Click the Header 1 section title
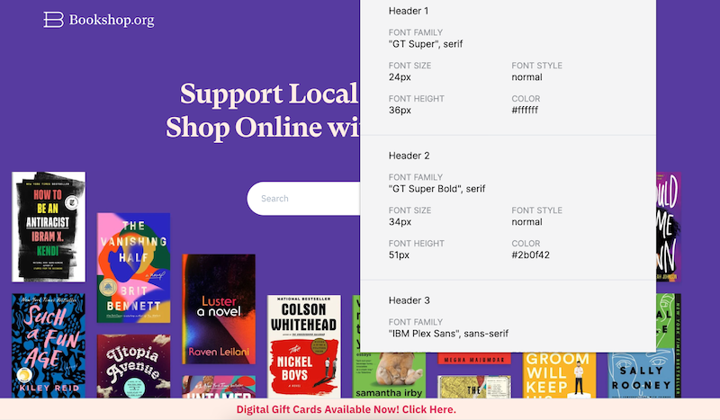This screenshot has height=420, width=720. (409, 11)
